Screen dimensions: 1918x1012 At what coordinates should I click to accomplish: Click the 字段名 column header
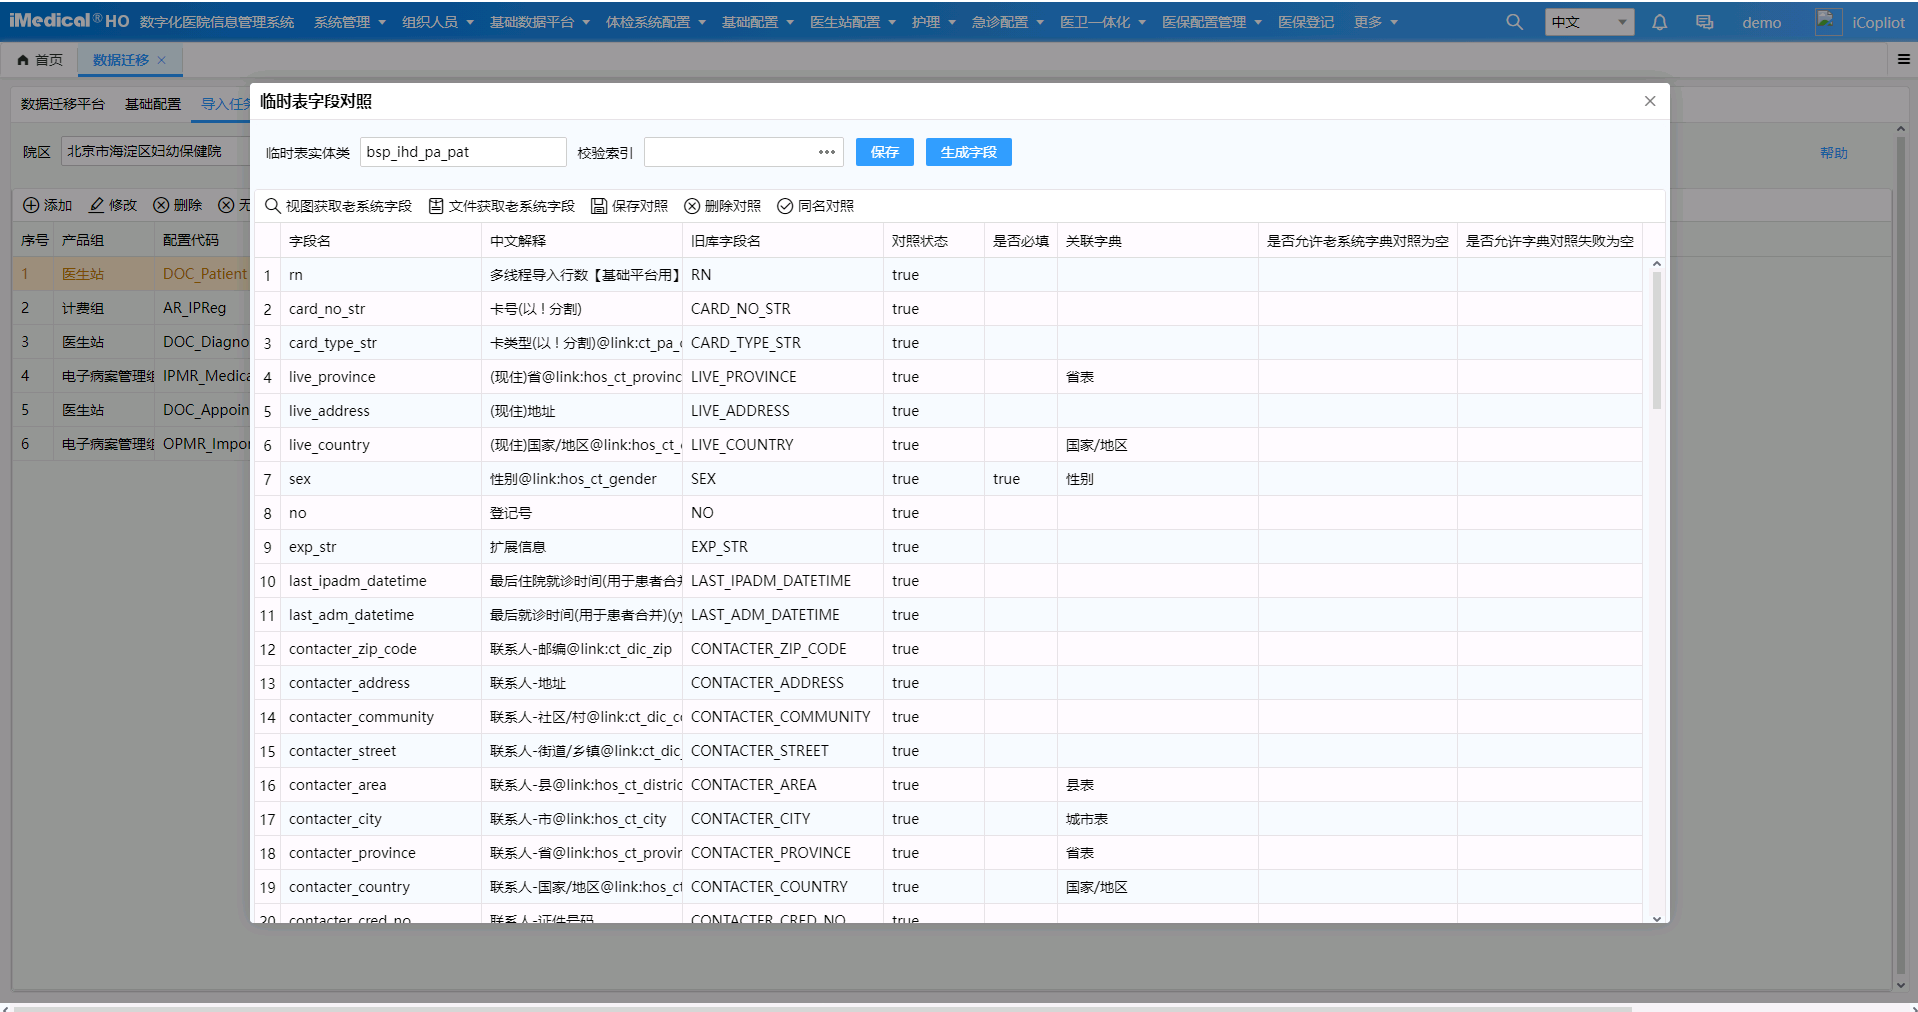(381, 241)
